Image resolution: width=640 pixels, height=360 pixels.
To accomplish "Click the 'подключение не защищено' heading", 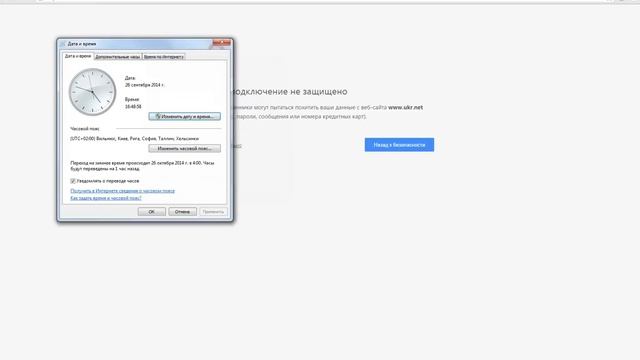I will coord(291,92).
